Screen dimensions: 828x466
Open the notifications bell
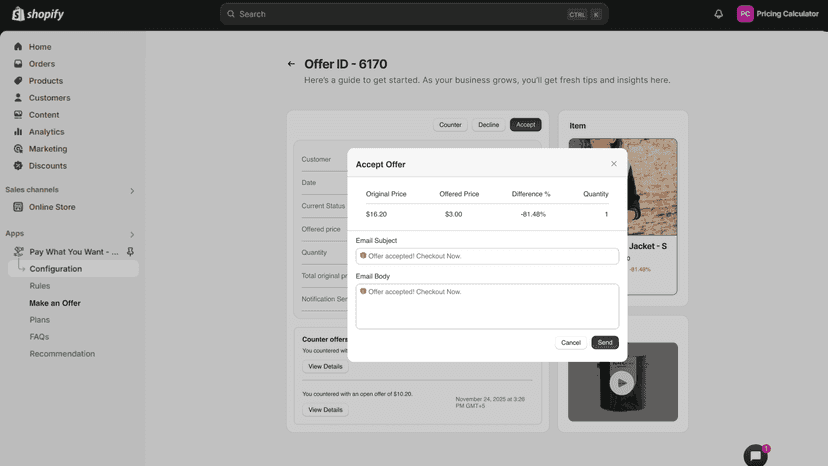click(x=718, y=14)
